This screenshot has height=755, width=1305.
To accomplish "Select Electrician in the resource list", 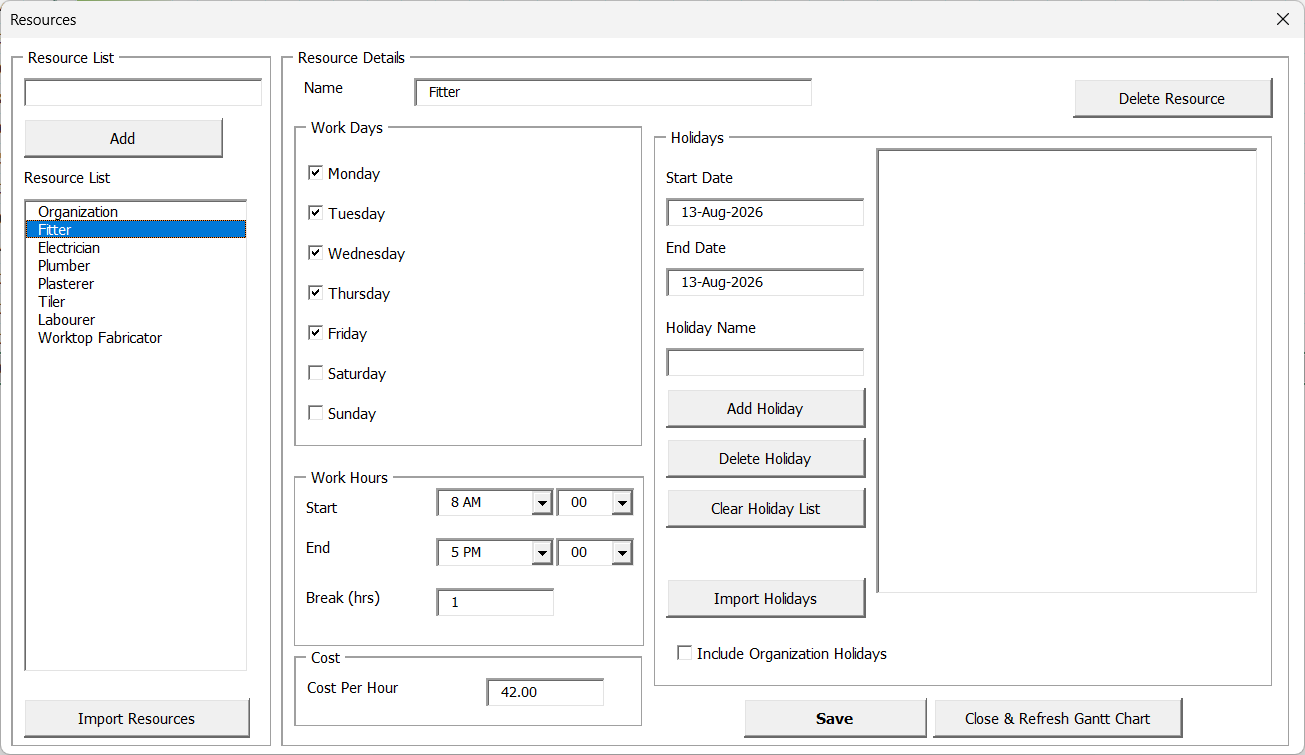I will click(136, 248).
